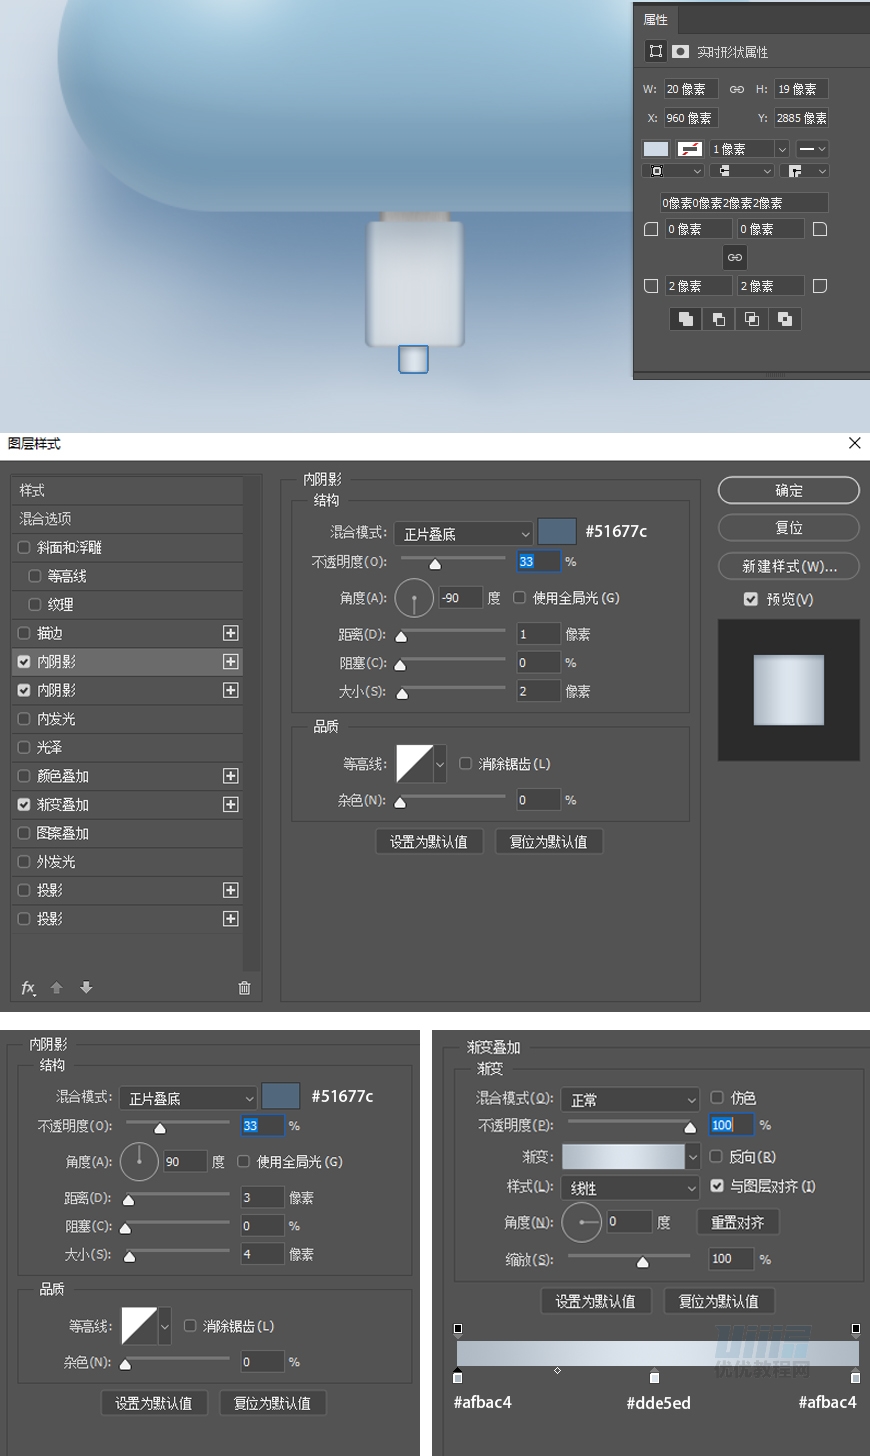Click the plus icon on the 渐变叠加 row
The width and height of the screenshot is (870, 1456).
pos(230,805)
